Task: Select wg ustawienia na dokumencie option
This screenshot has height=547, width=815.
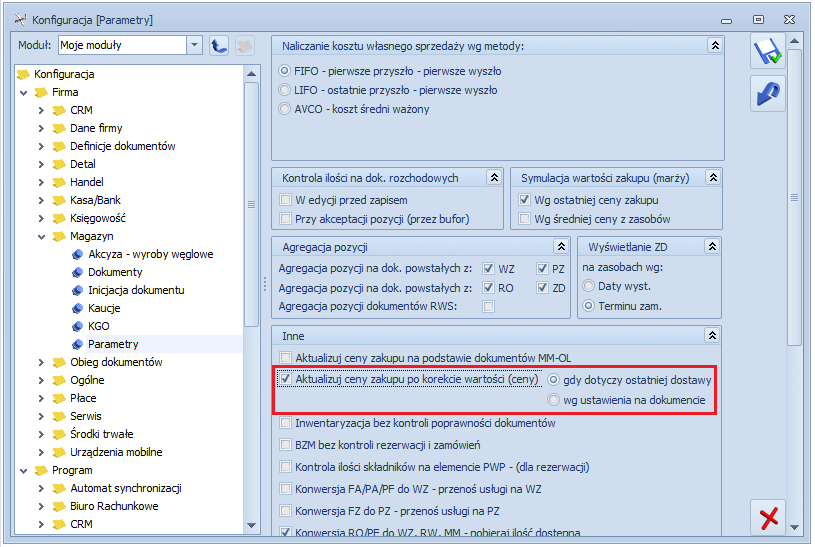Action: pyautogui.click(x=554, y=400)
